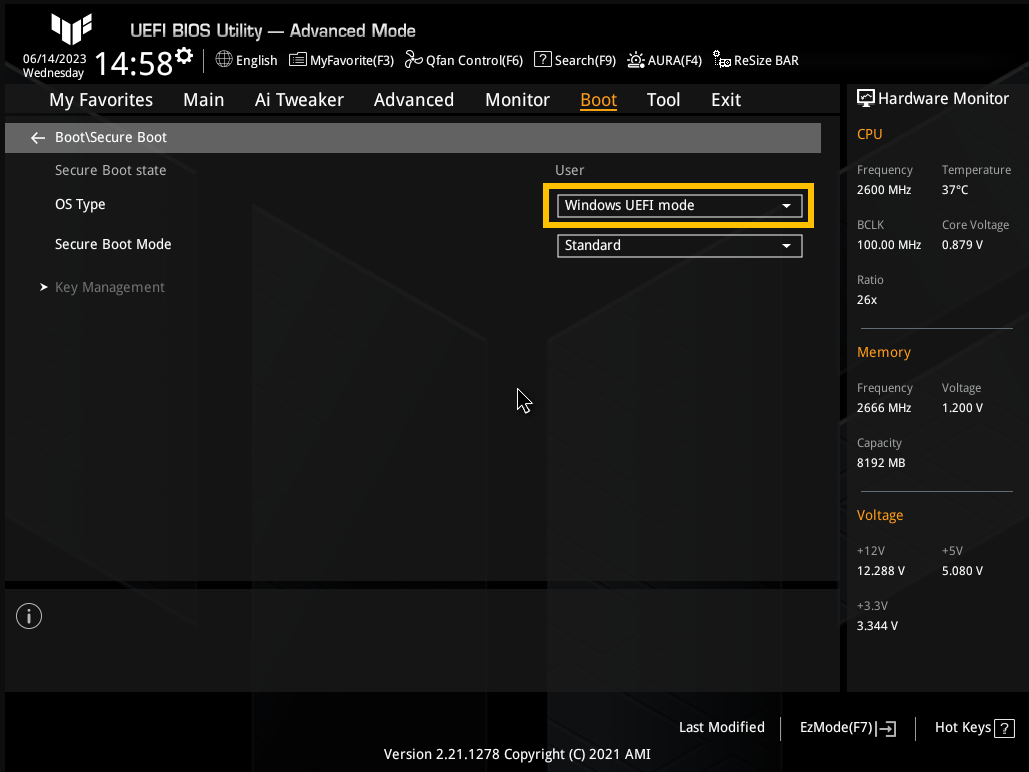Switch to Tool tab

point(663,100)
